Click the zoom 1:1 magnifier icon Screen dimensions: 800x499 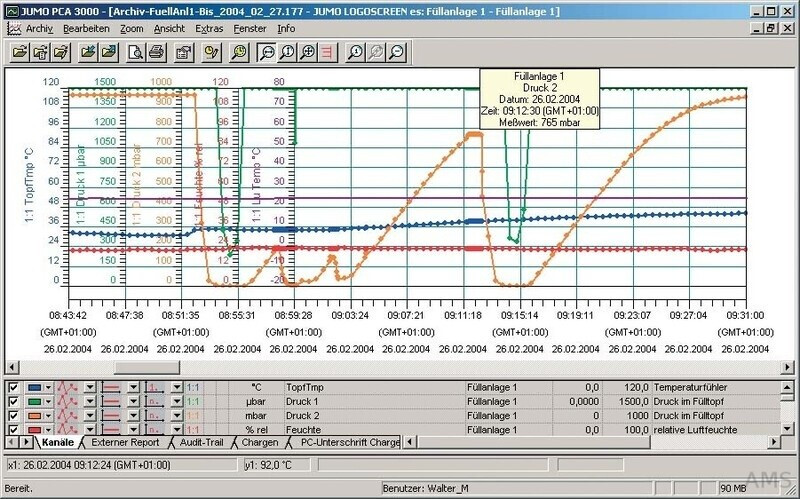coord(355,52)
